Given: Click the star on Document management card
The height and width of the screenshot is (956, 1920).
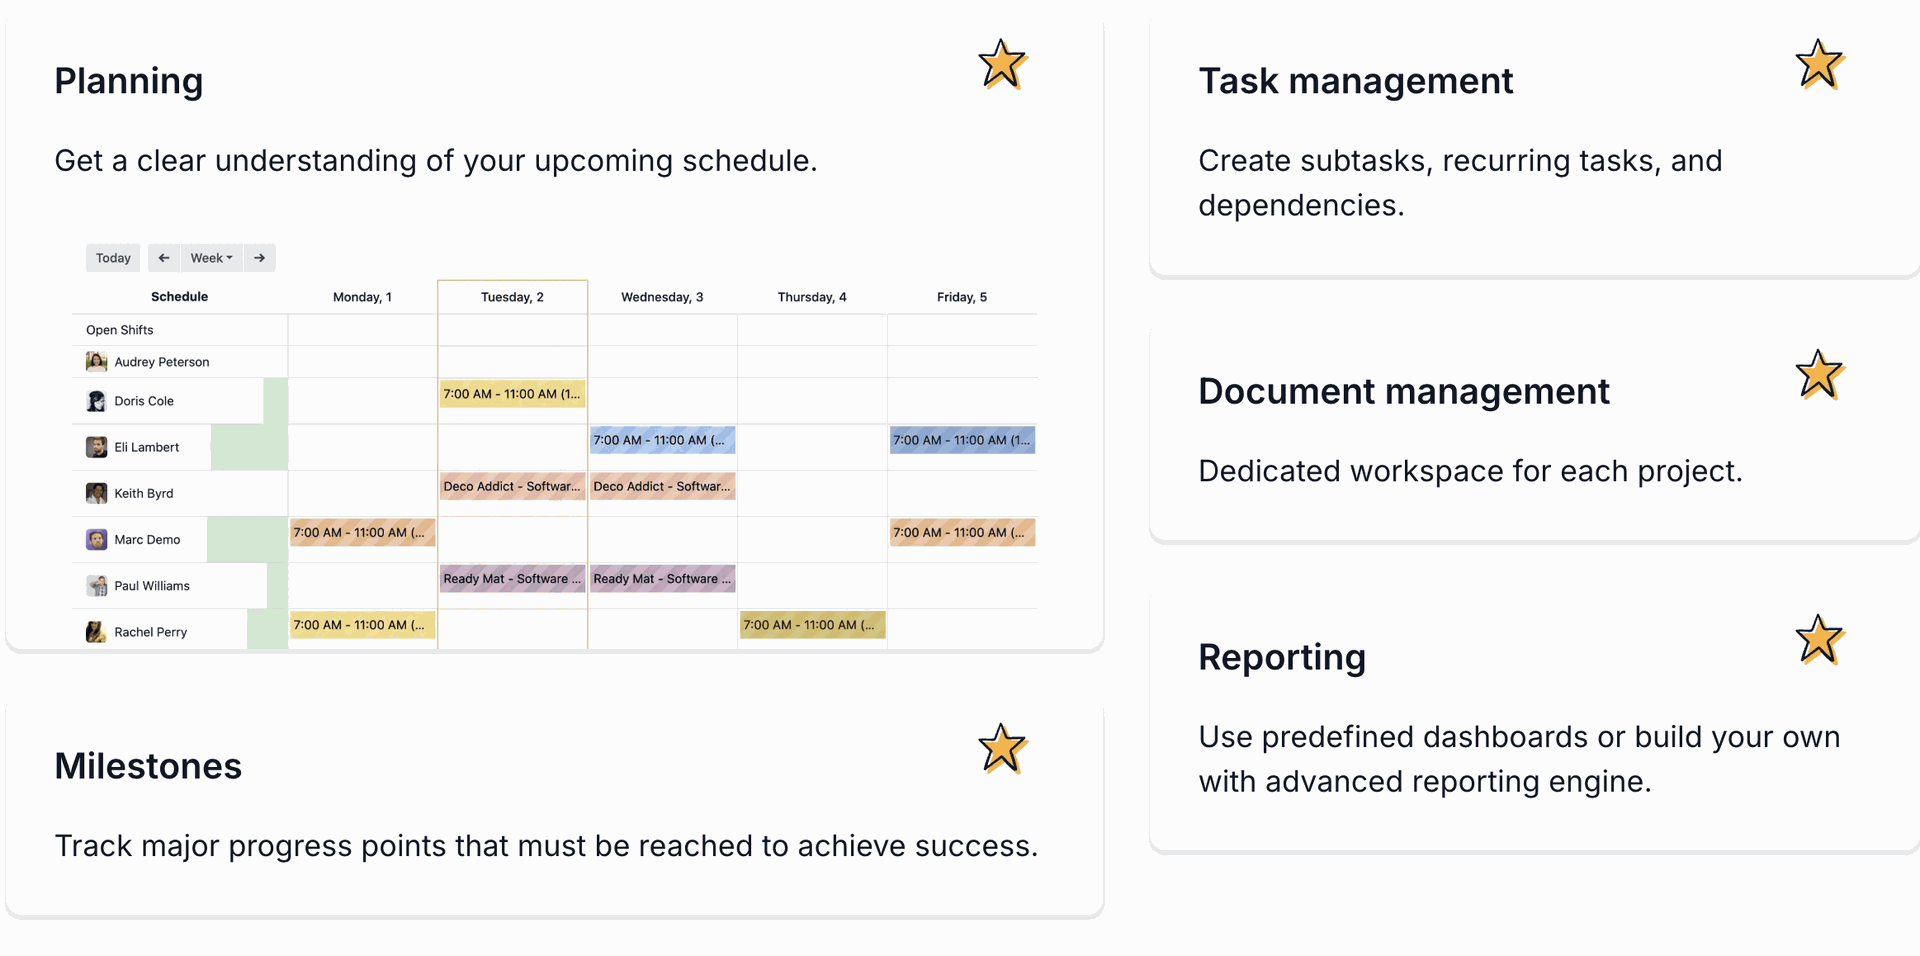Looking at the screenshot, I should pyautogui.click(x=1819, y=375).
